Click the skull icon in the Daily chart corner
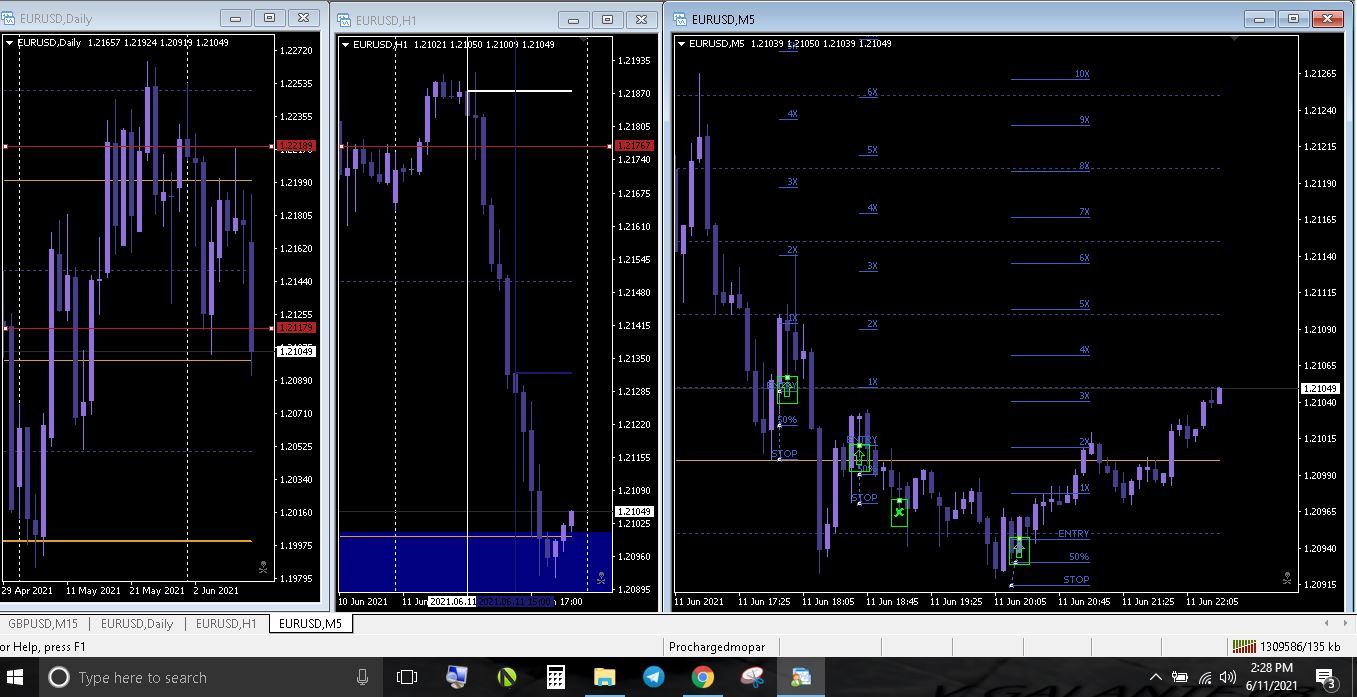 263,567
